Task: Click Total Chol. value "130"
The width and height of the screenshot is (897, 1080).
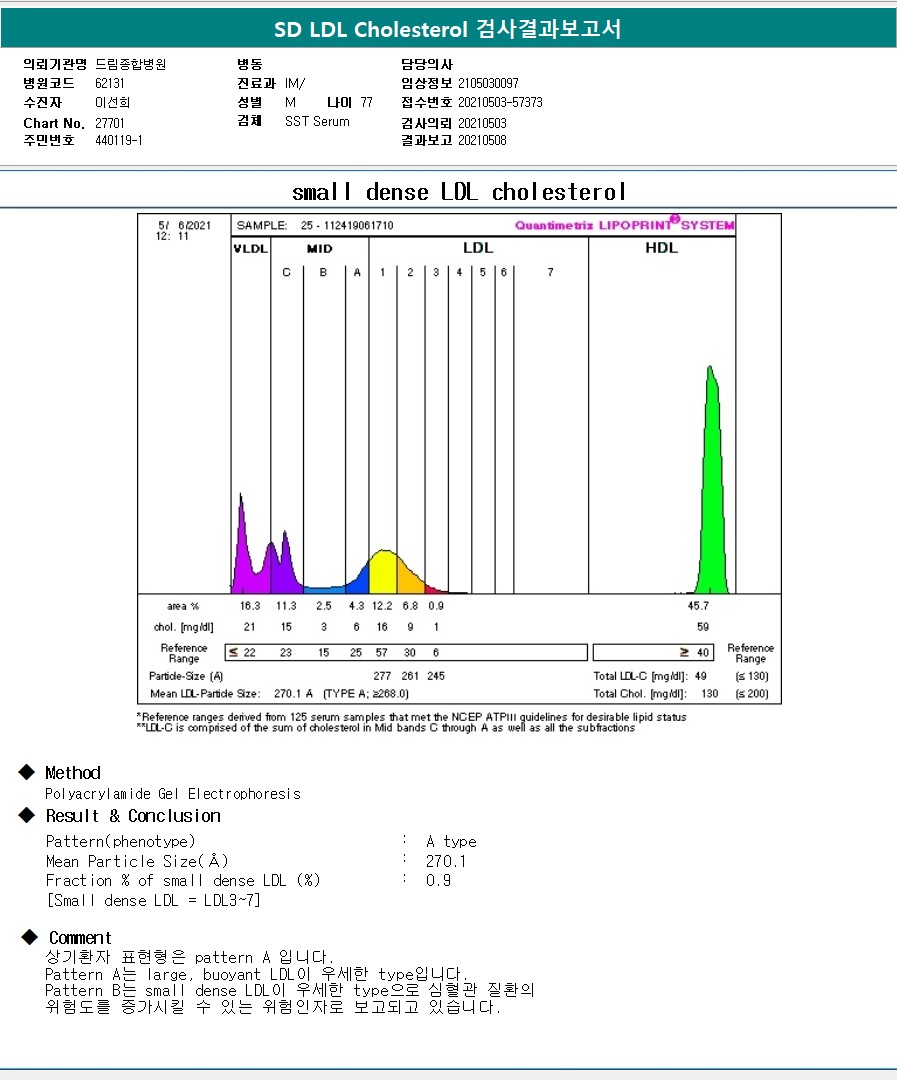Action: (x=710, y=694)
